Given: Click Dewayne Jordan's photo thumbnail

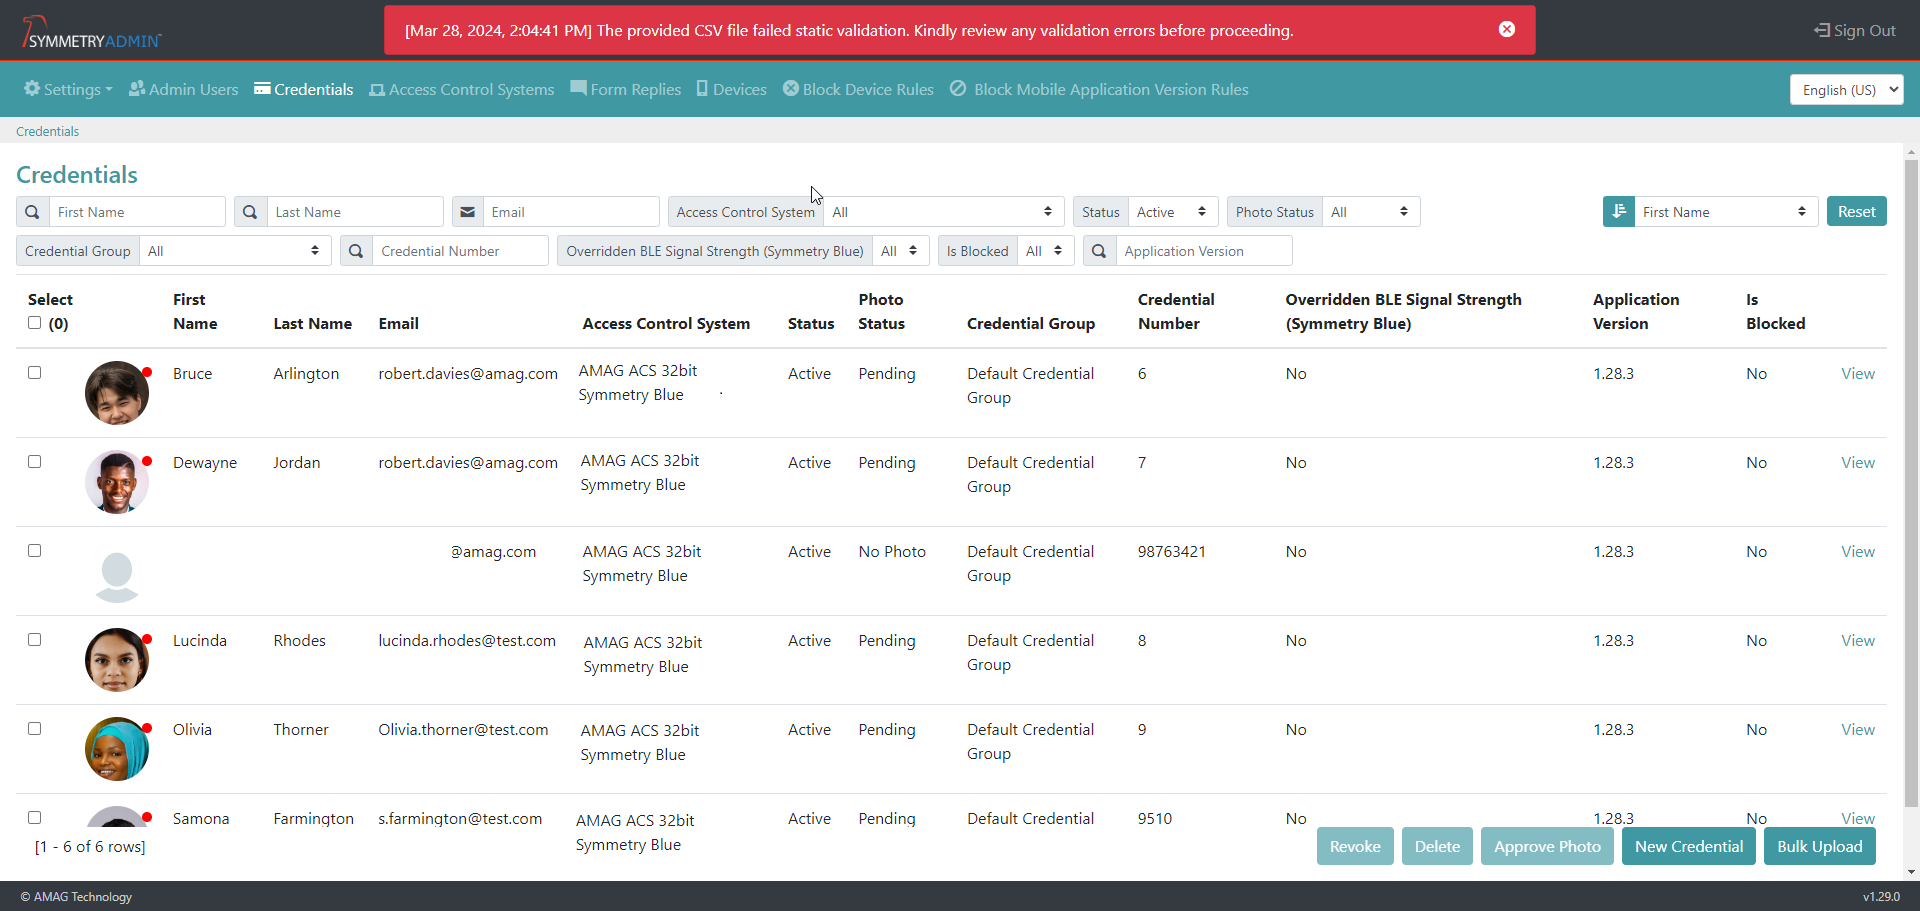Looking at the screenshot, I should 117,482.
